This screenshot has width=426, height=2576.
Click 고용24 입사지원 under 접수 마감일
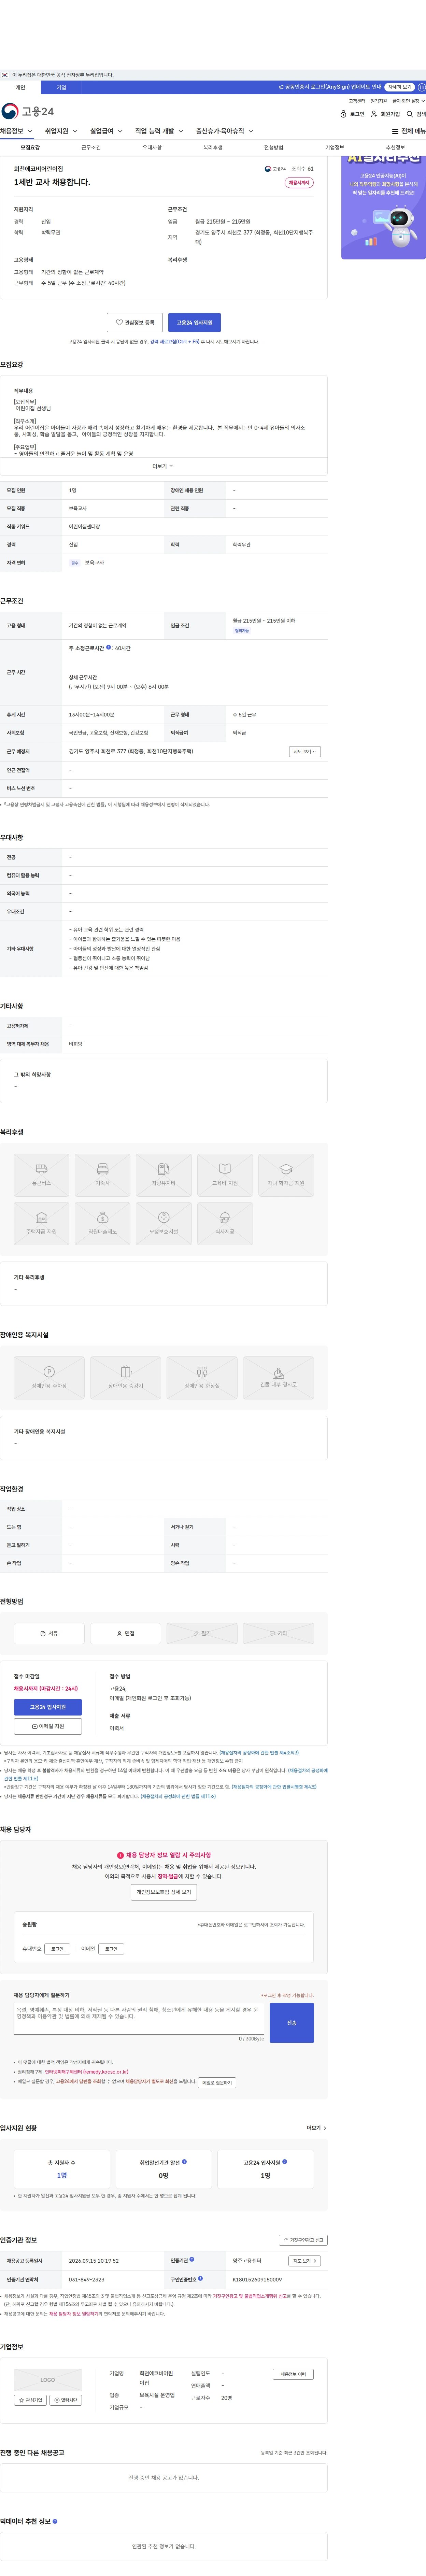coord(48,1707)
